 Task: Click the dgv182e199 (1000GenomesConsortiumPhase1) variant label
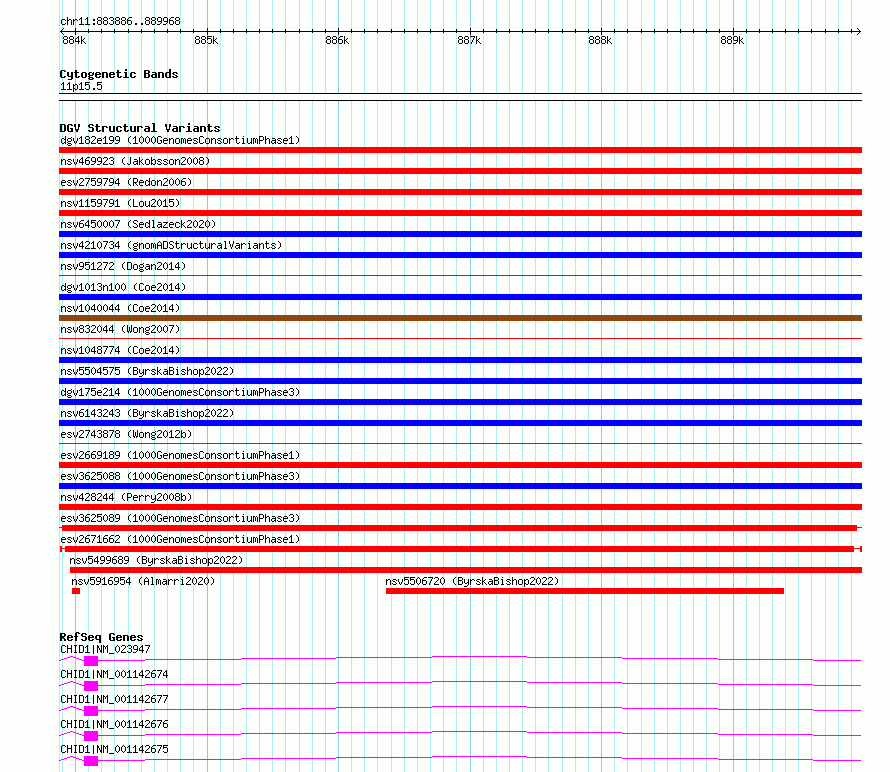coord(180,140)
